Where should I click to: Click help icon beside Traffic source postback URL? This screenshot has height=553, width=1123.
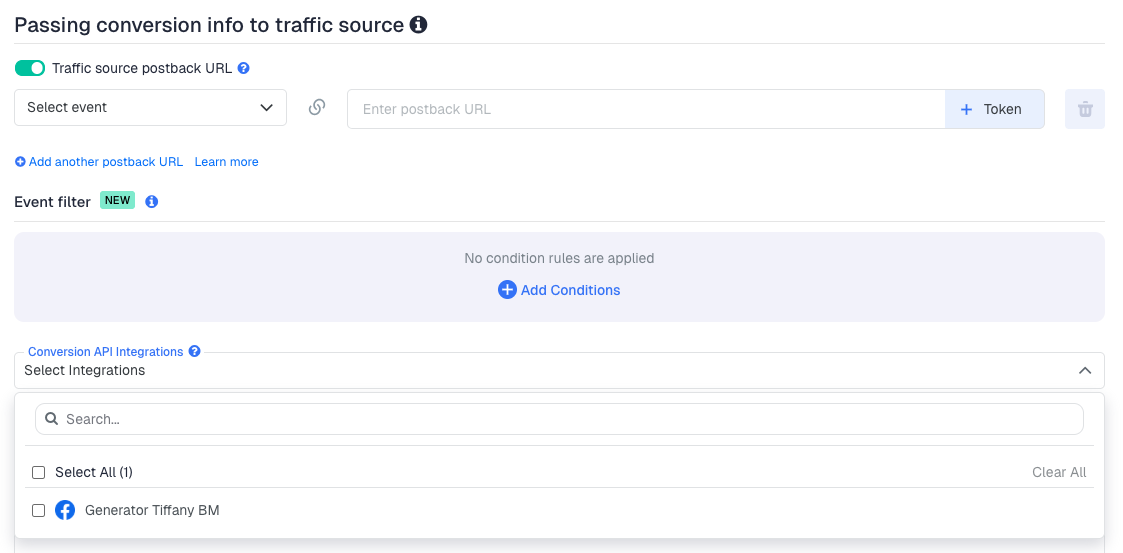coord(243,69)
